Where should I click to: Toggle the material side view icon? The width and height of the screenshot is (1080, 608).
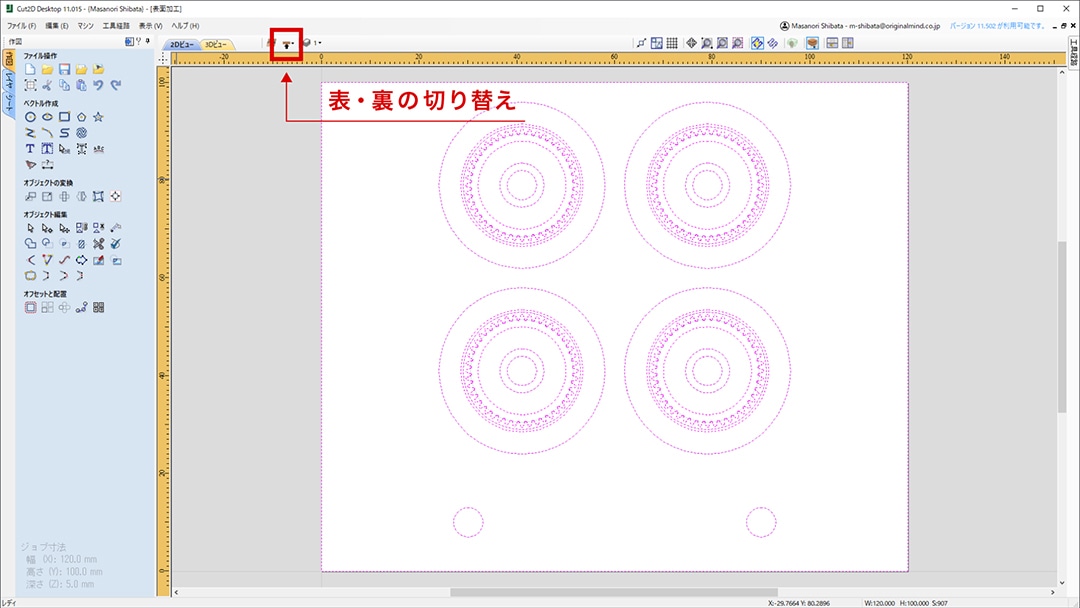812,43
